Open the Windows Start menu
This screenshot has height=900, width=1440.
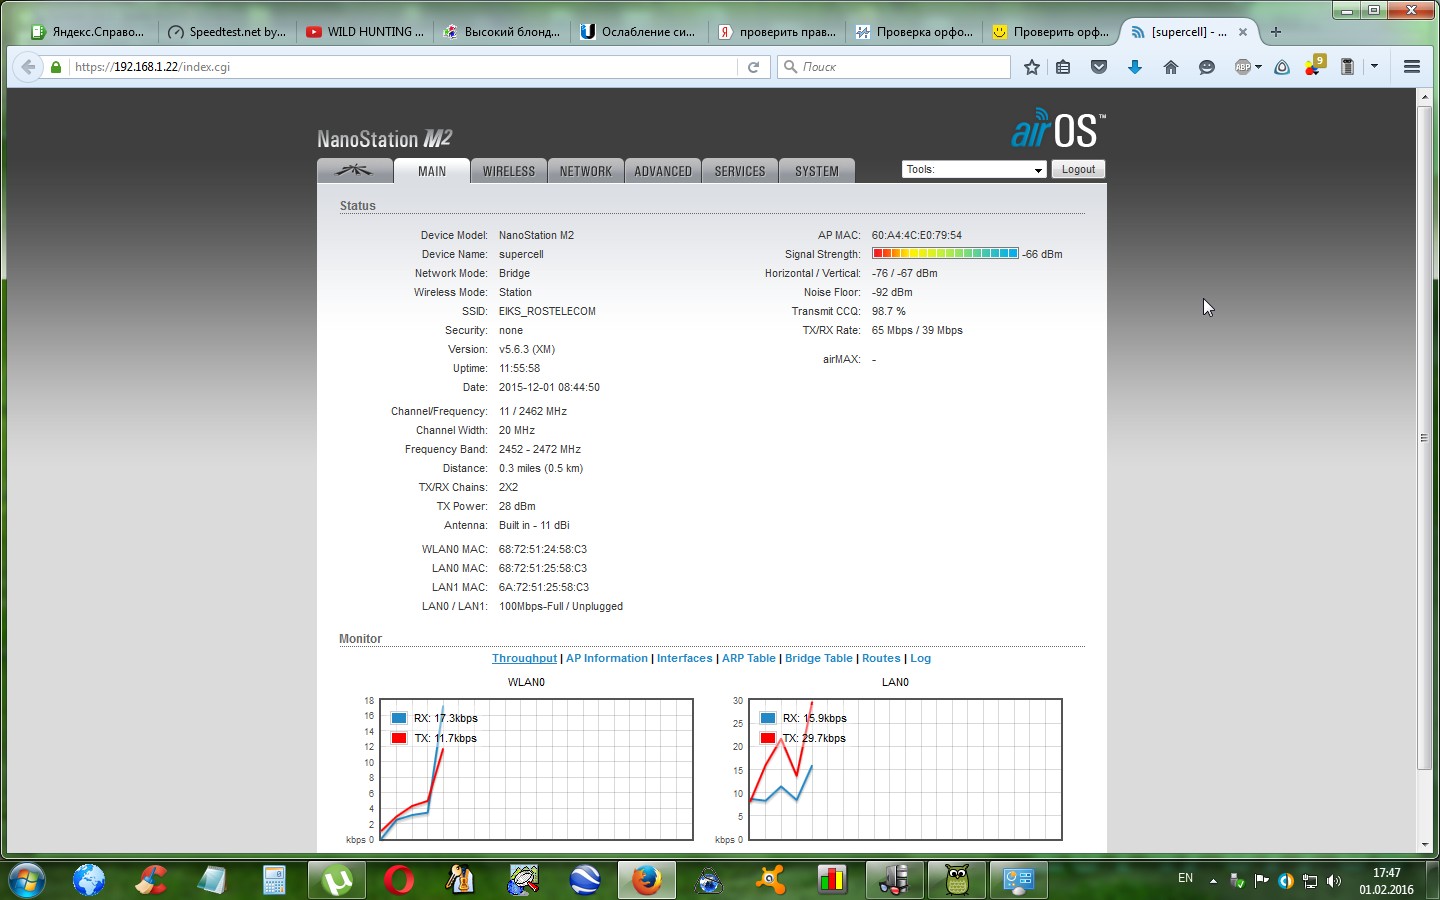[26, 880]
